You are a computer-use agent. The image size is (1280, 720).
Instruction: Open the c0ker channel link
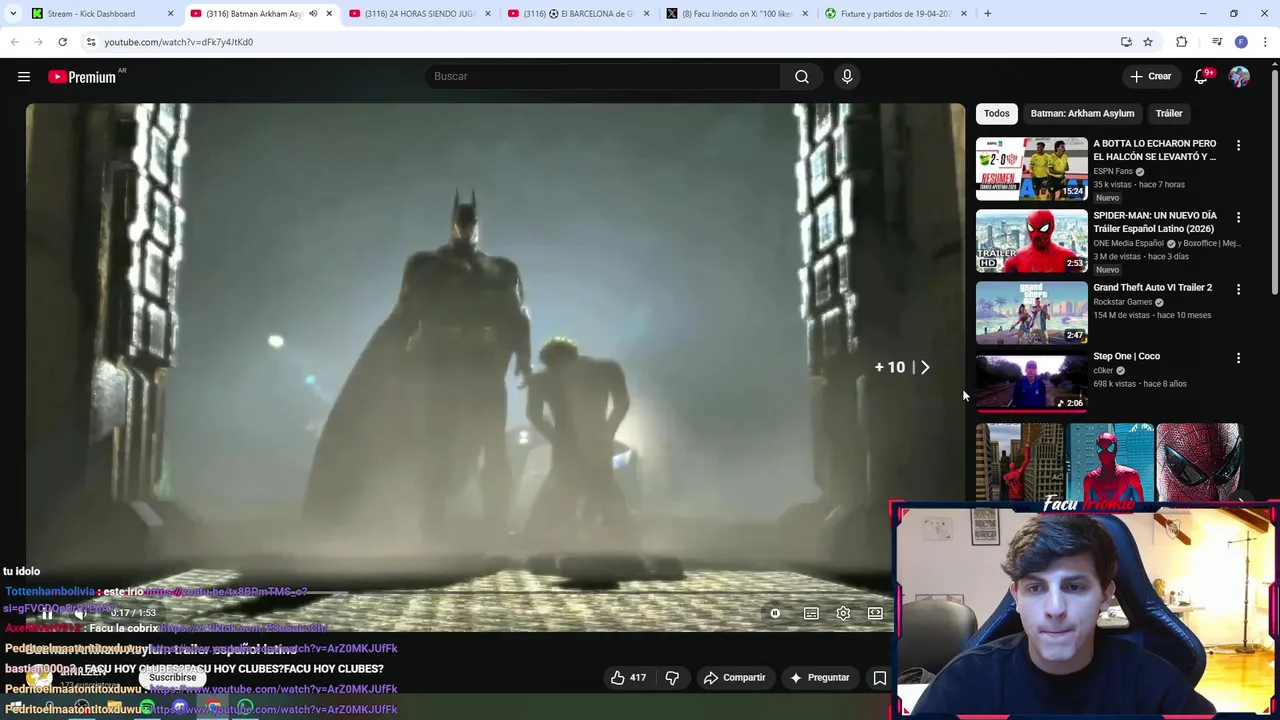(1103, 371)
